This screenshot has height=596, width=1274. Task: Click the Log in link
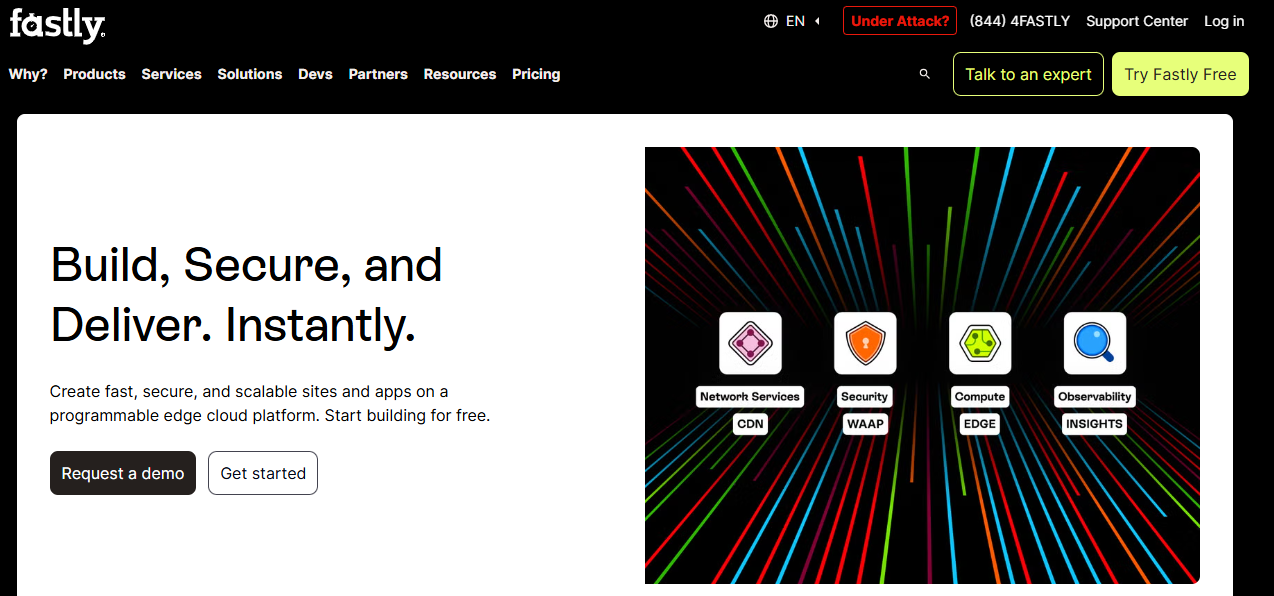coord(1224,21)
